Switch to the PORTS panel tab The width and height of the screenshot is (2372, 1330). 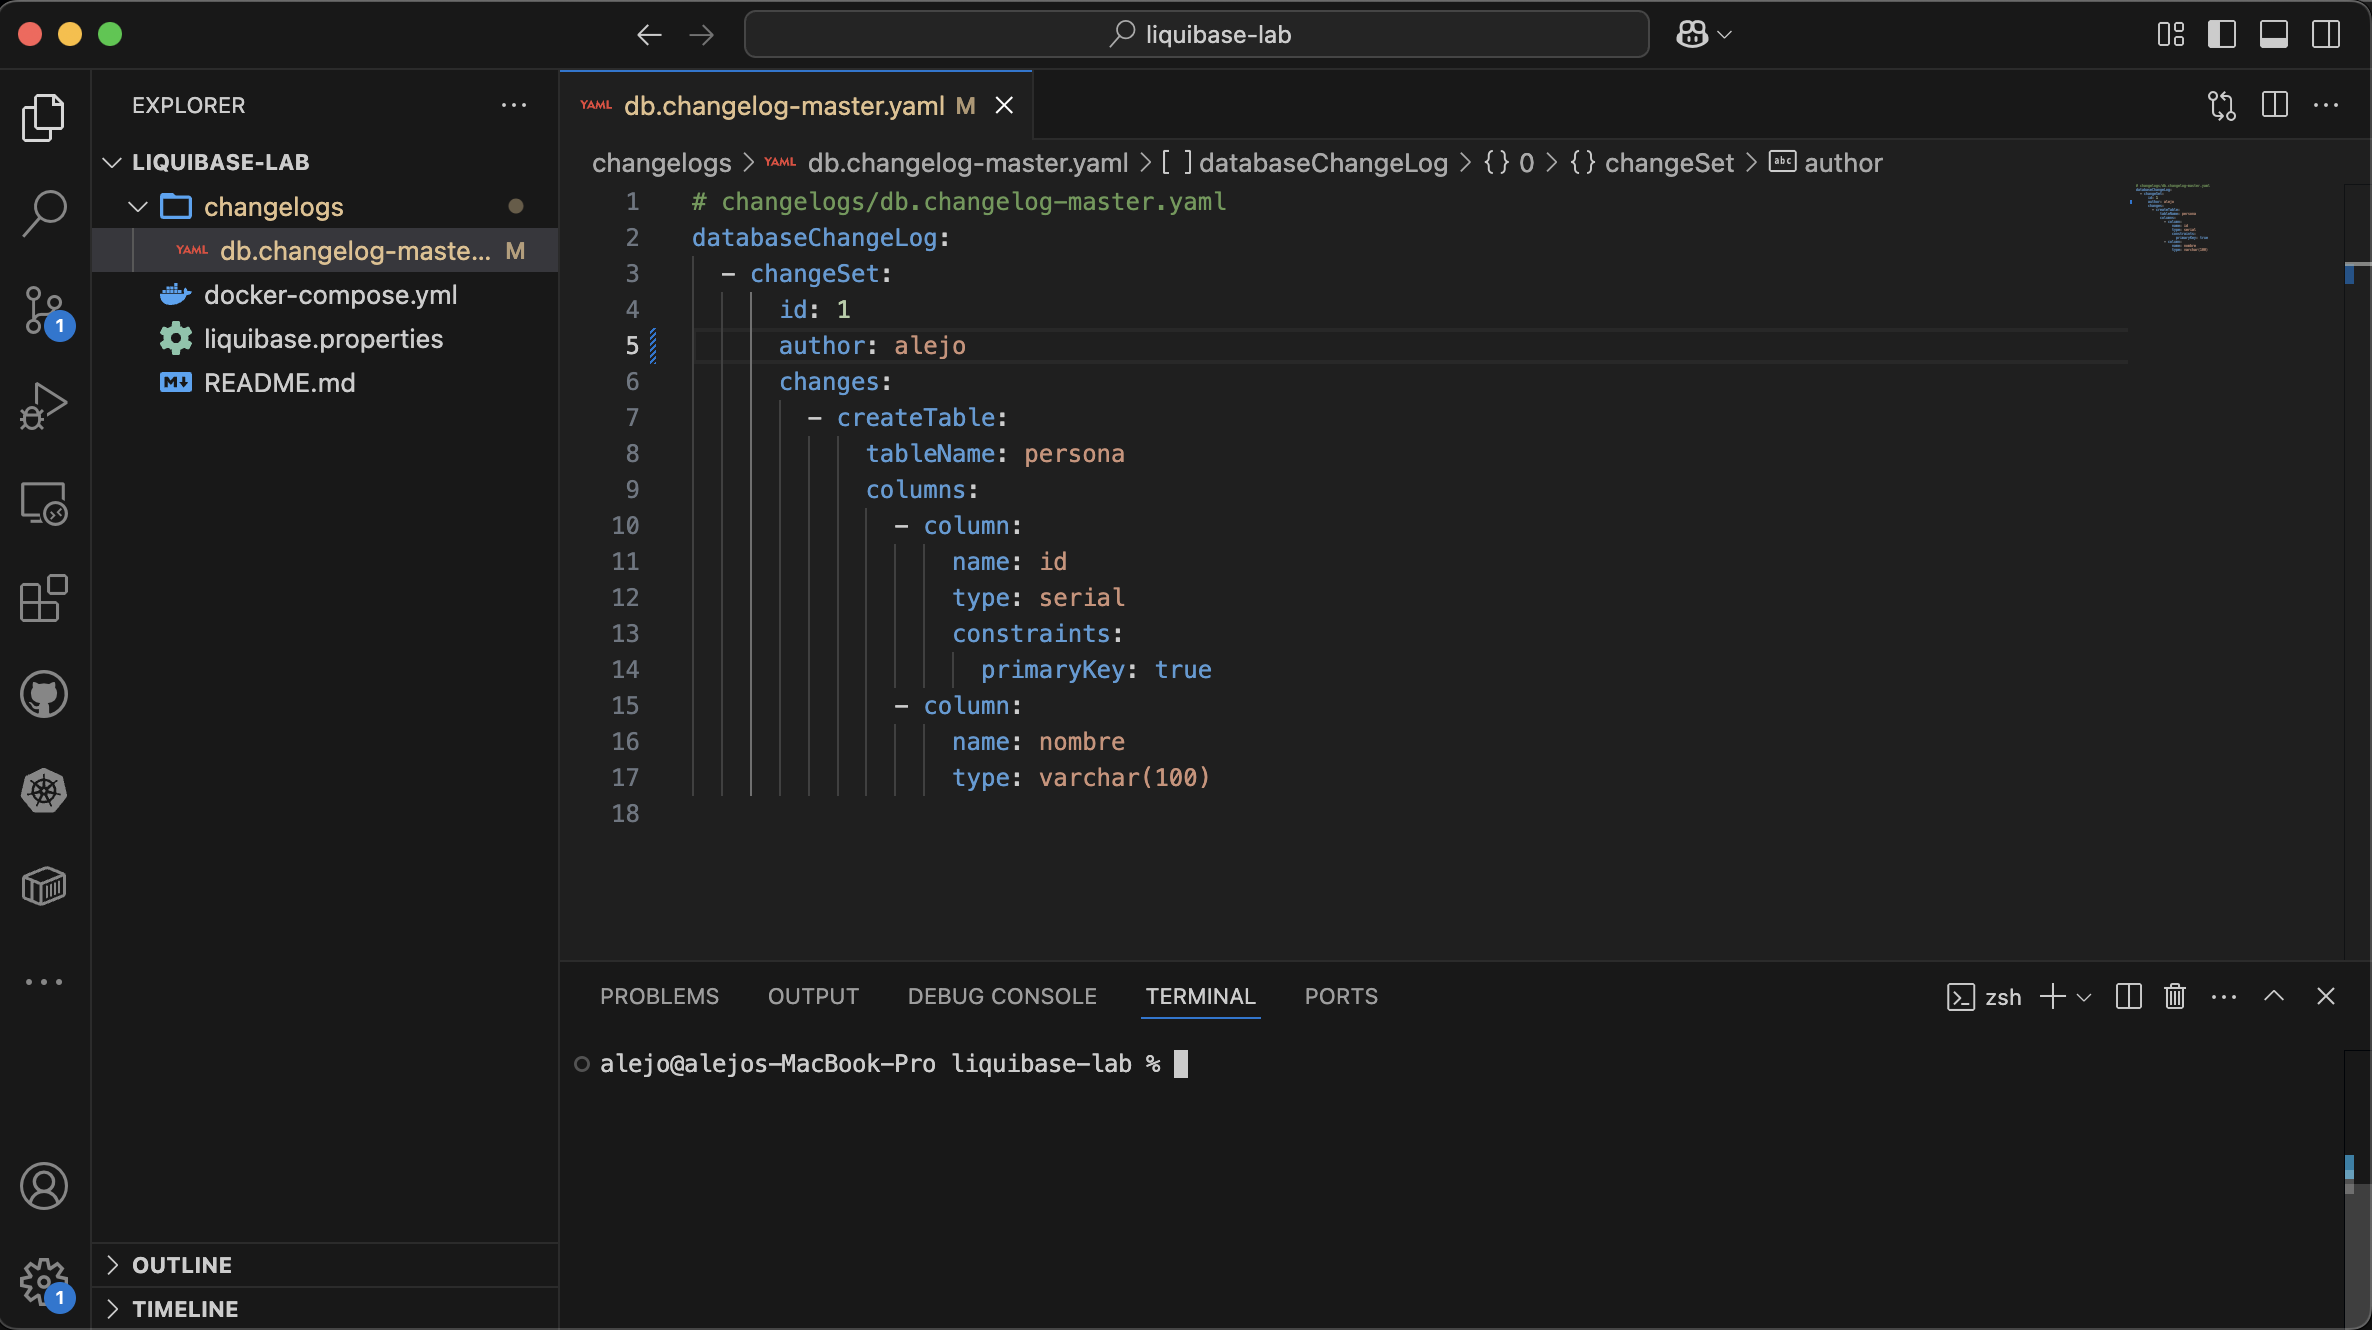pos(1341,996)
